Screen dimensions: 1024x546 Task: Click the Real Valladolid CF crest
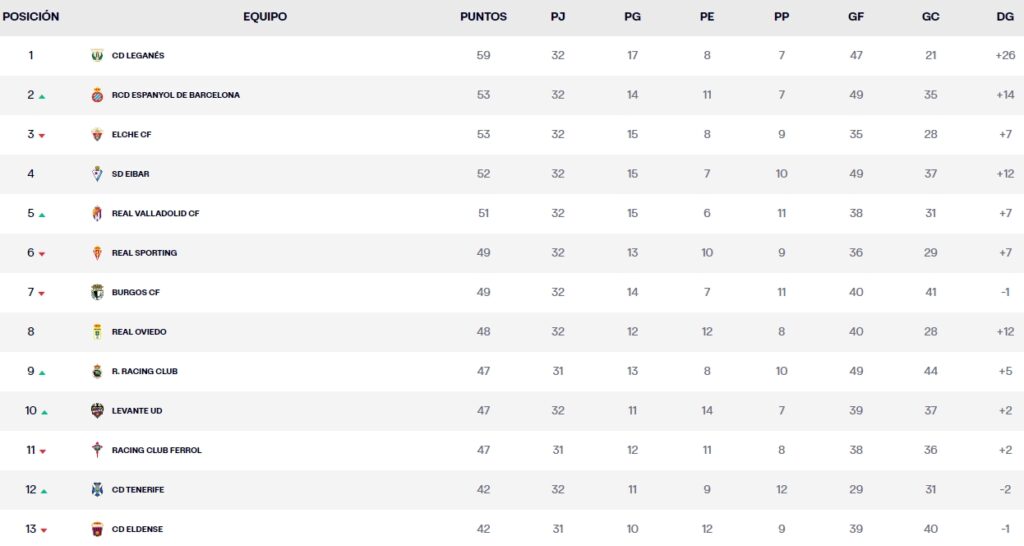coord(97,214)
